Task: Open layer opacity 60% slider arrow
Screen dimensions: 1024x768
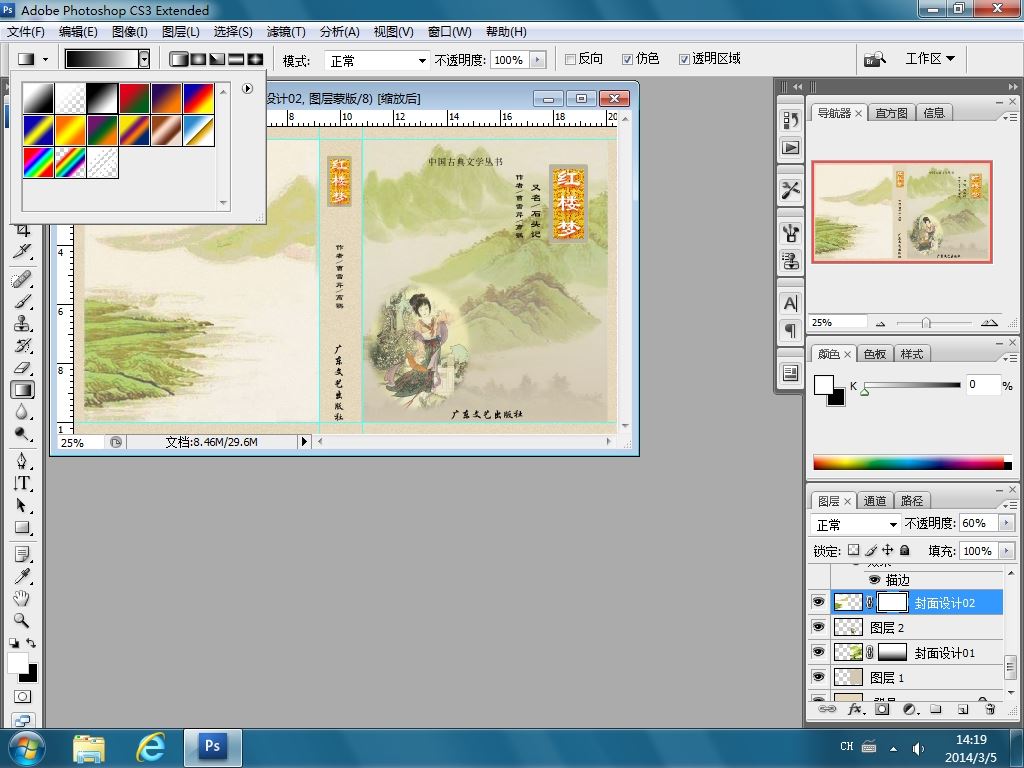Action: (1006, 523)
